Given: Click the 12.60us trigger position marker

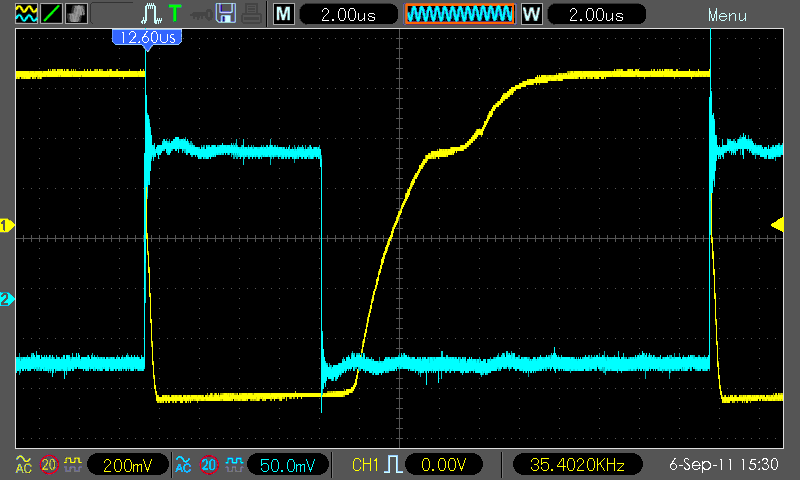Looking at the screenshot, I should 147,39.
